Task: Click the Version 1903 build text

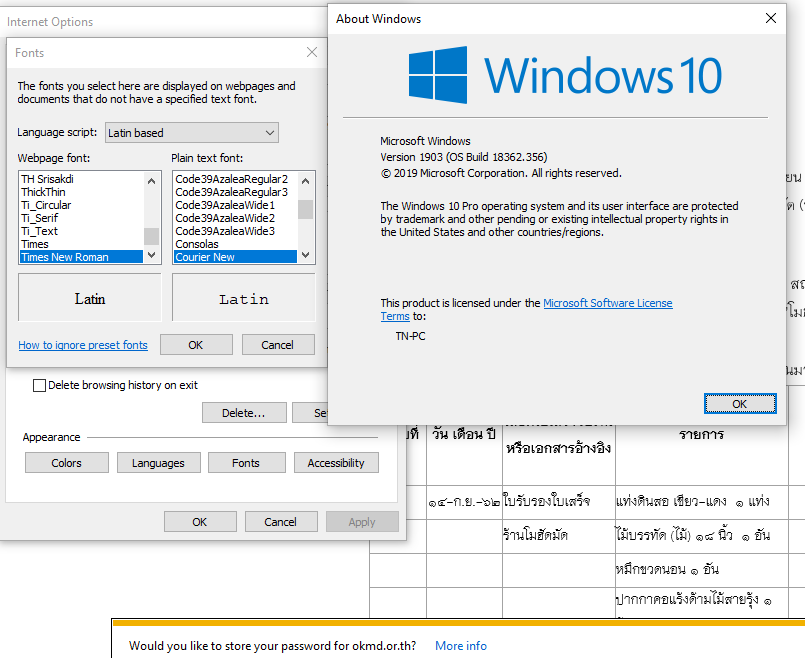Action: coord(464,157)
